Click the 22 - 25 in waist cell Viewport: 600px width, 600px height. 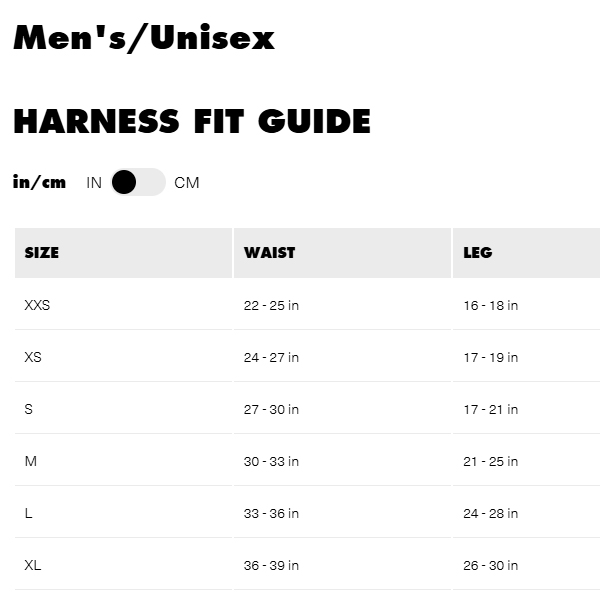point(271,305)
